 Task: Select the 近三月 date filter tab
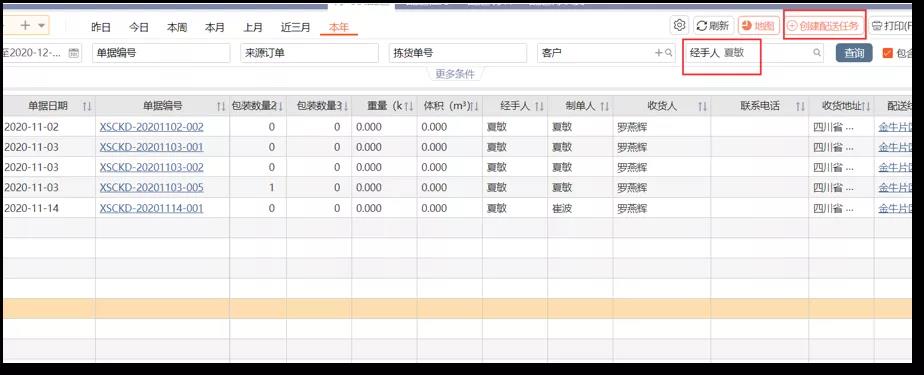coord(296,27)
